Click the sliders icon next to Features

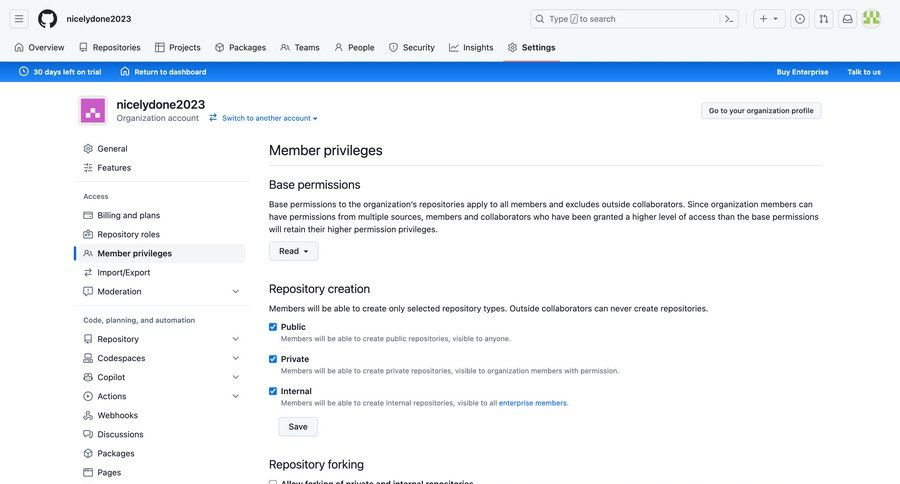click(x=88, y=168)
